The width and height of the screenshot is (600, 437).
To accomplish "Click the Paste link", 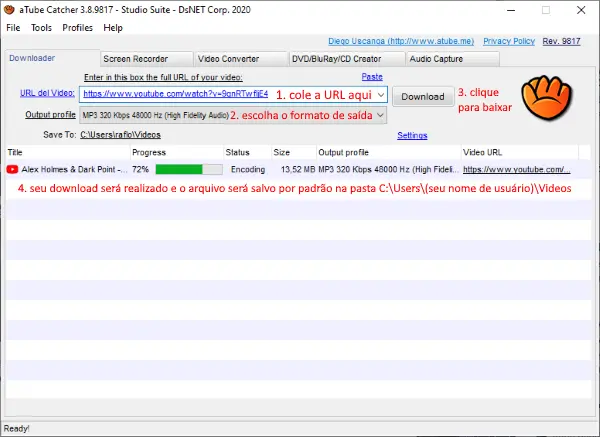I will (x=372, y=77).
